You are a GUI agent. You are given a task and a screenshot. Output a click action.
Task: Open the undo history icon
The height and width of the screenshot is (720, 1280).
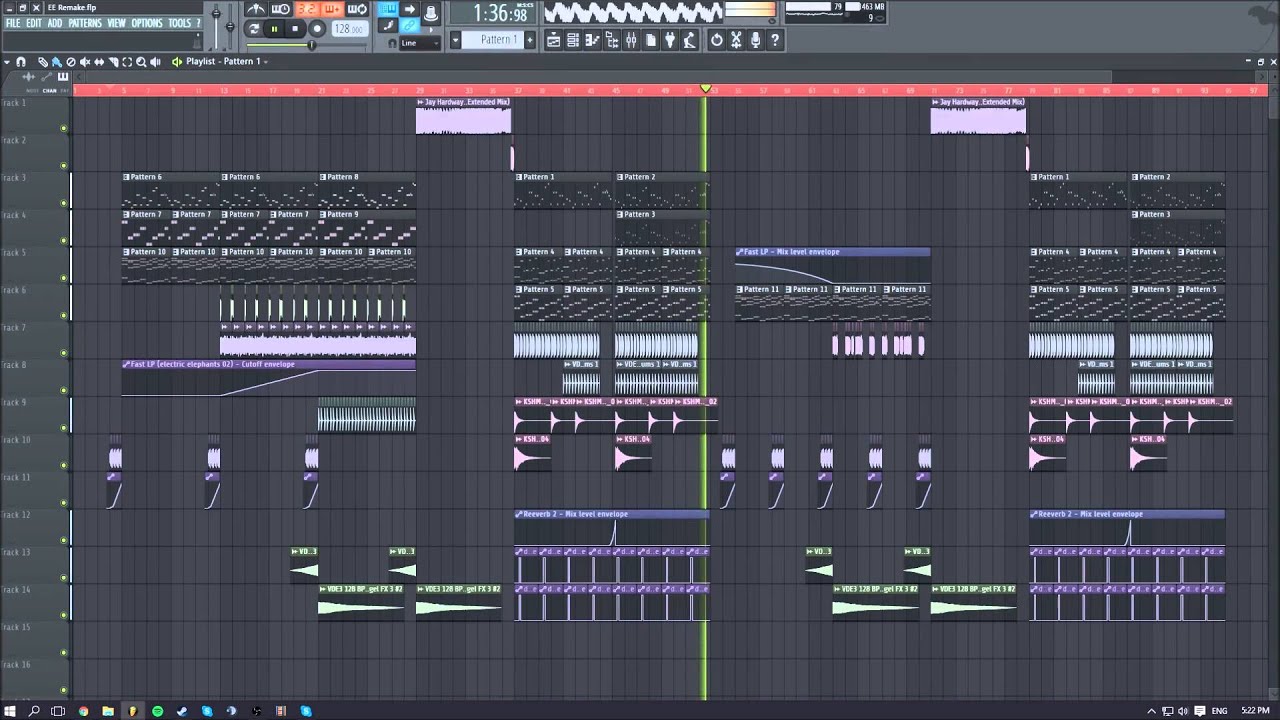[x=717, y=40]
